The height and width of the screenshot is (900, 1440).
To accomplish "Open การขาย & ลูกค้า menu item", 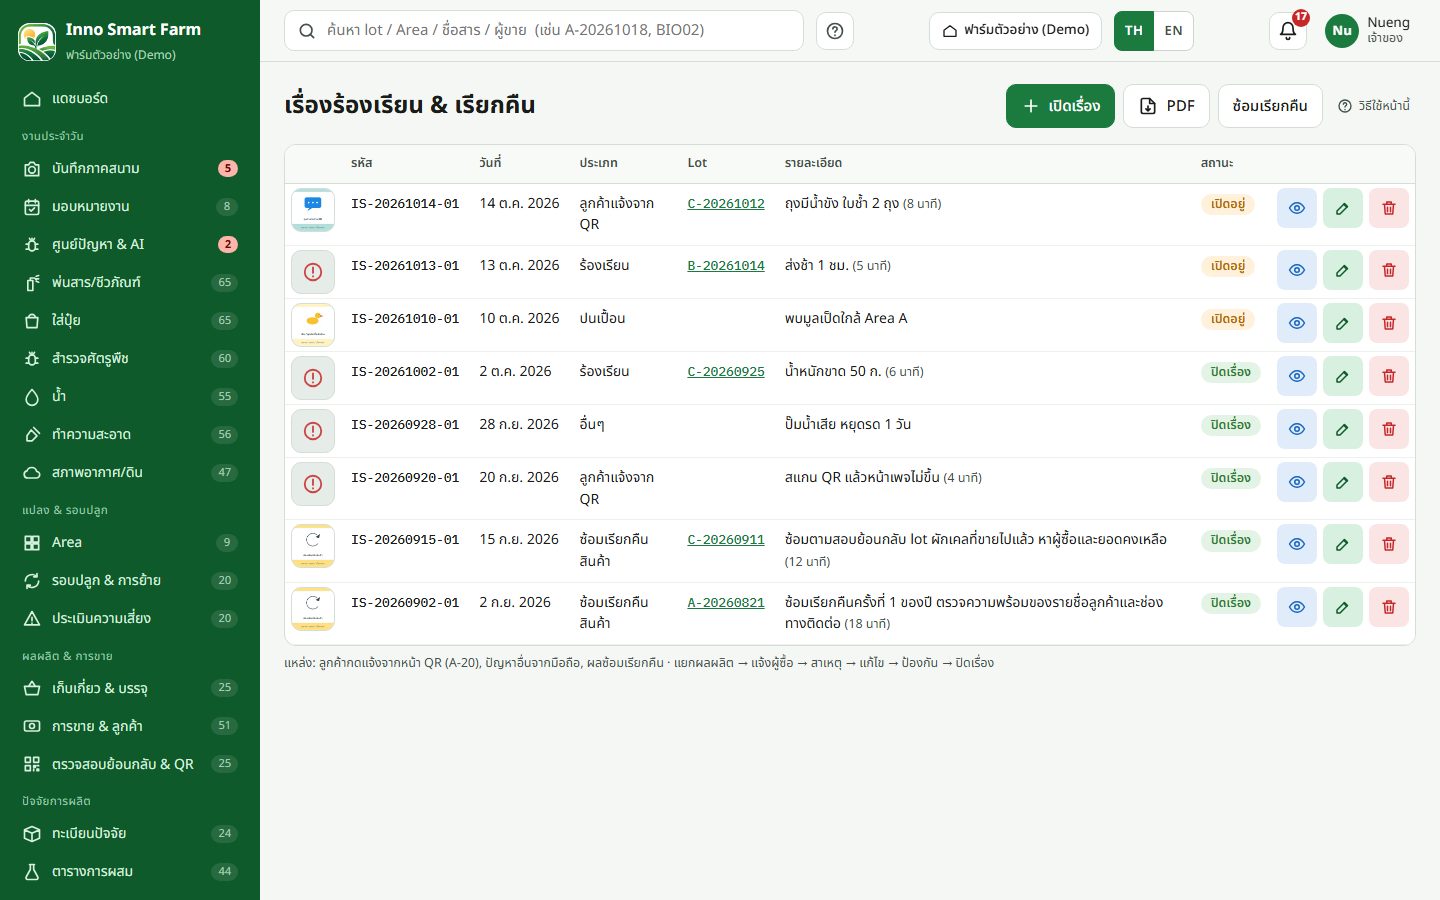I will point(130,726).
